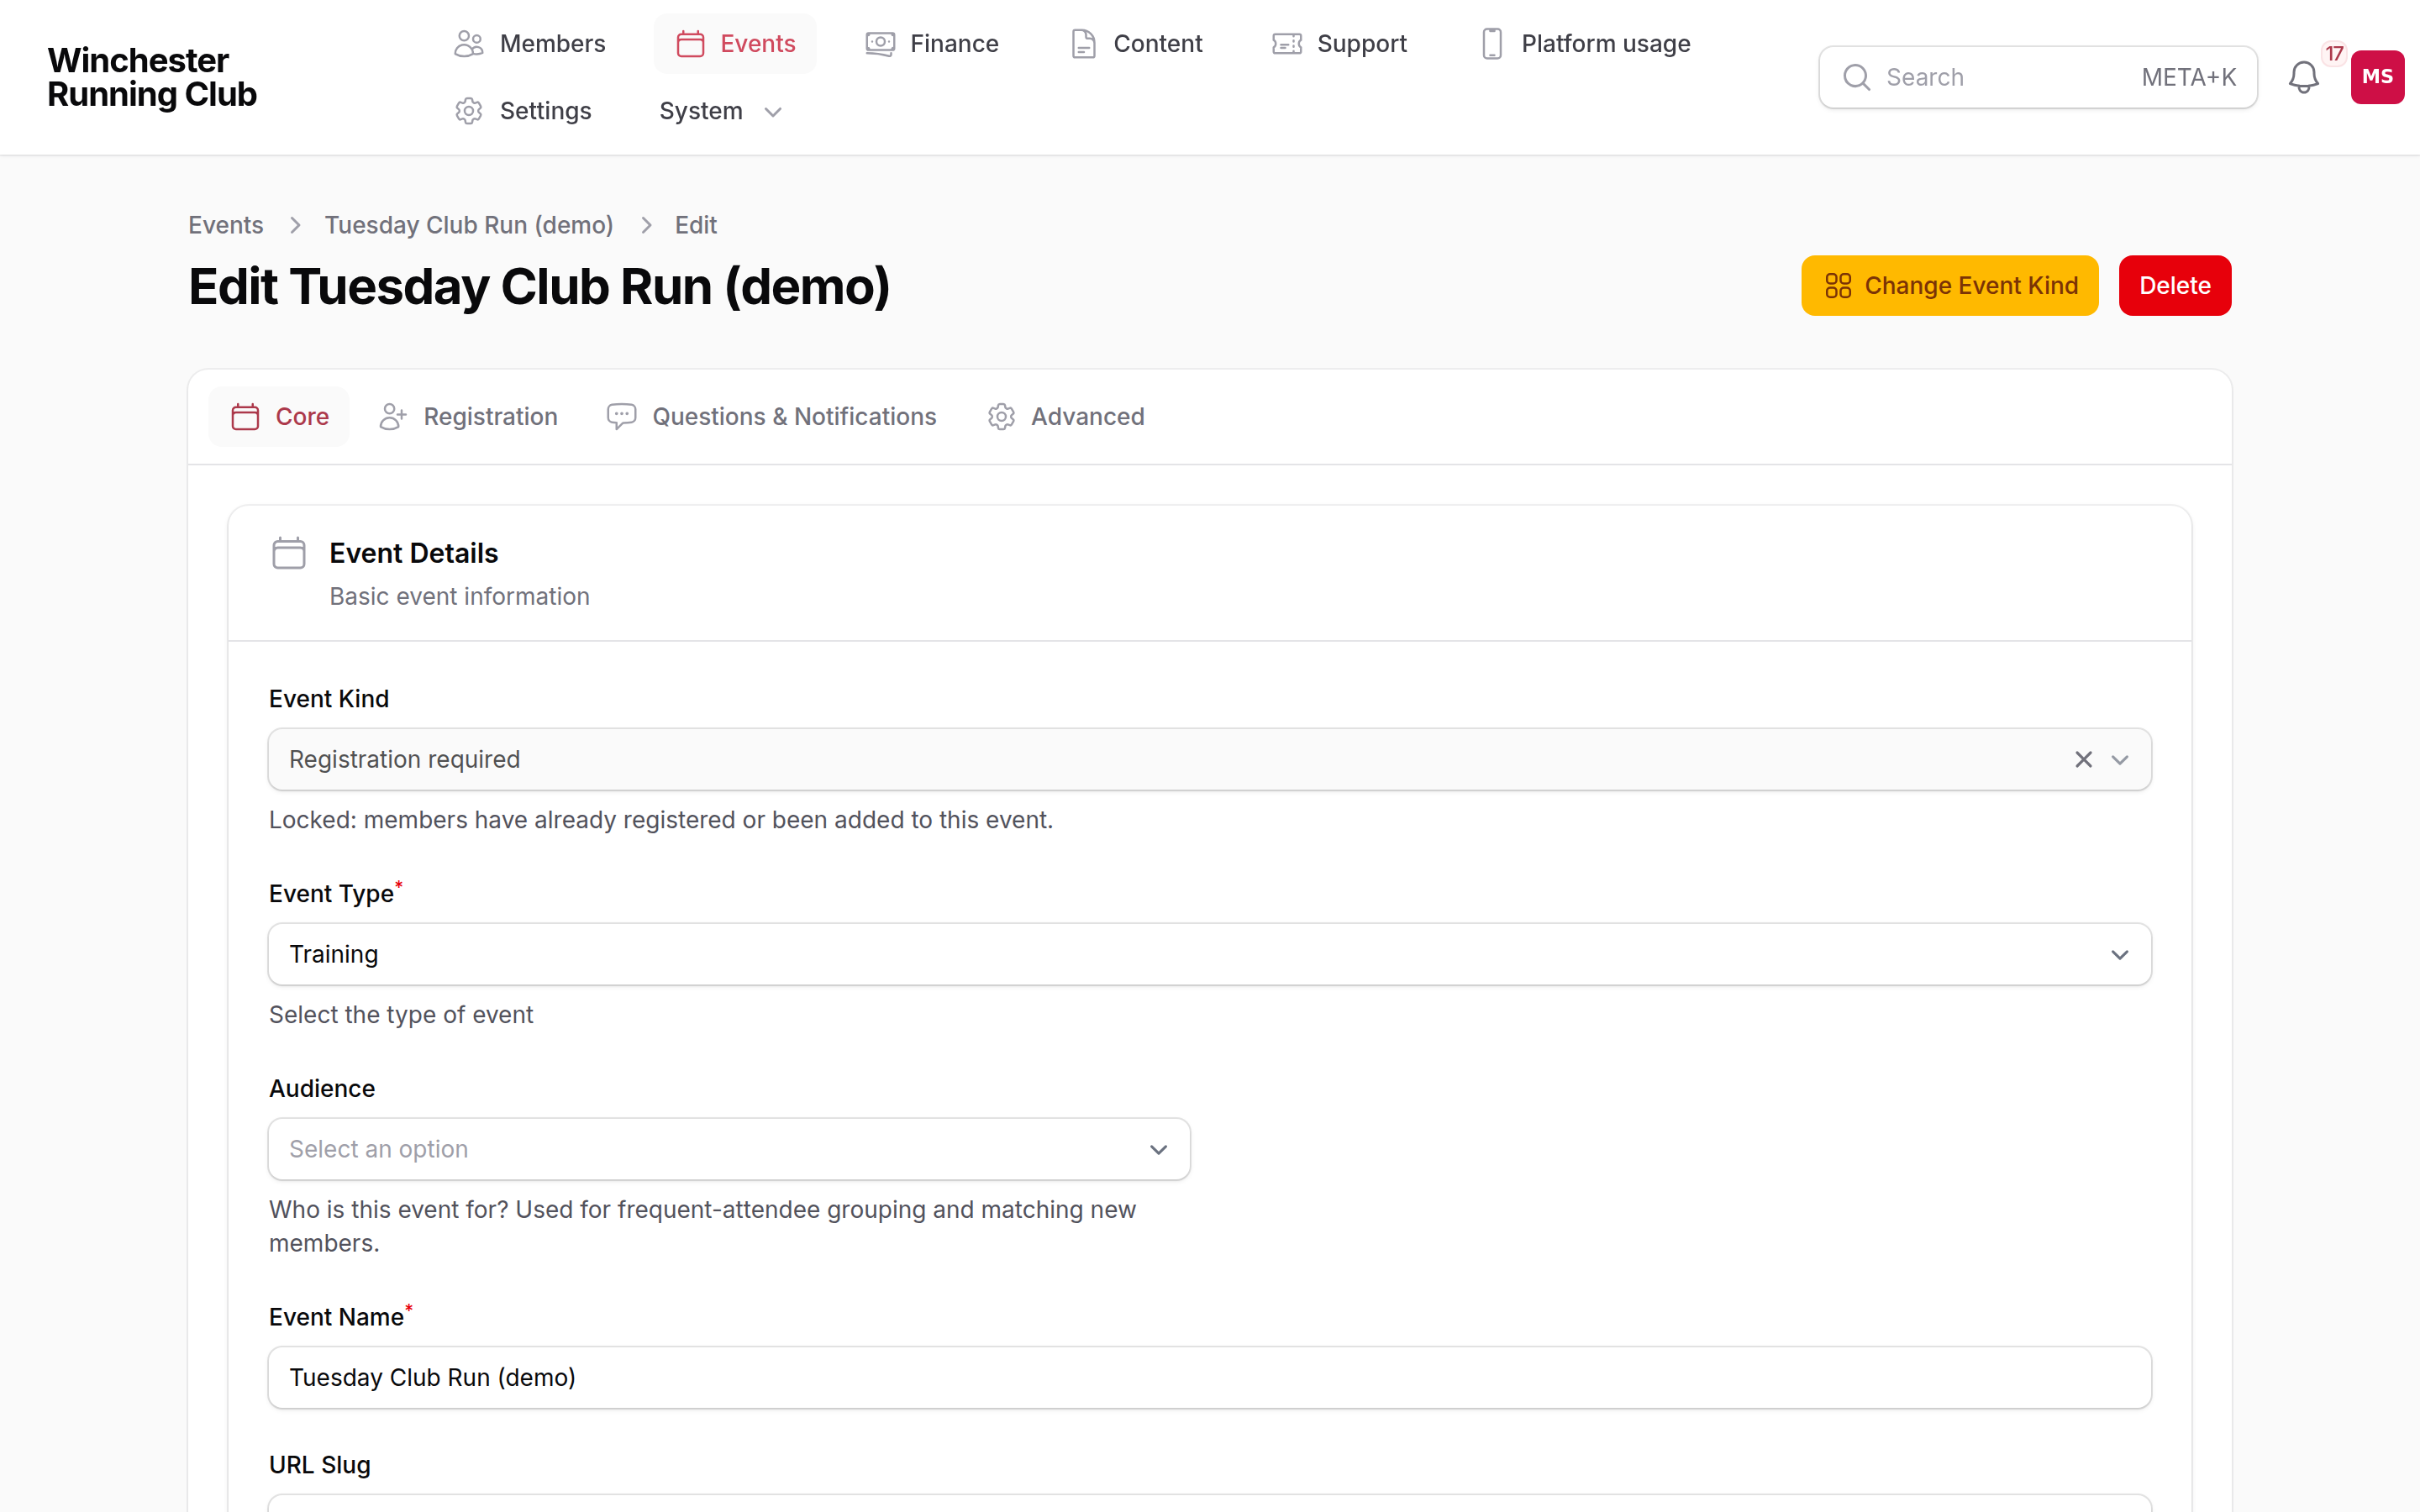Click the Members people icon
Viewport: 2420px width, 1512px height.
[469, 44]
